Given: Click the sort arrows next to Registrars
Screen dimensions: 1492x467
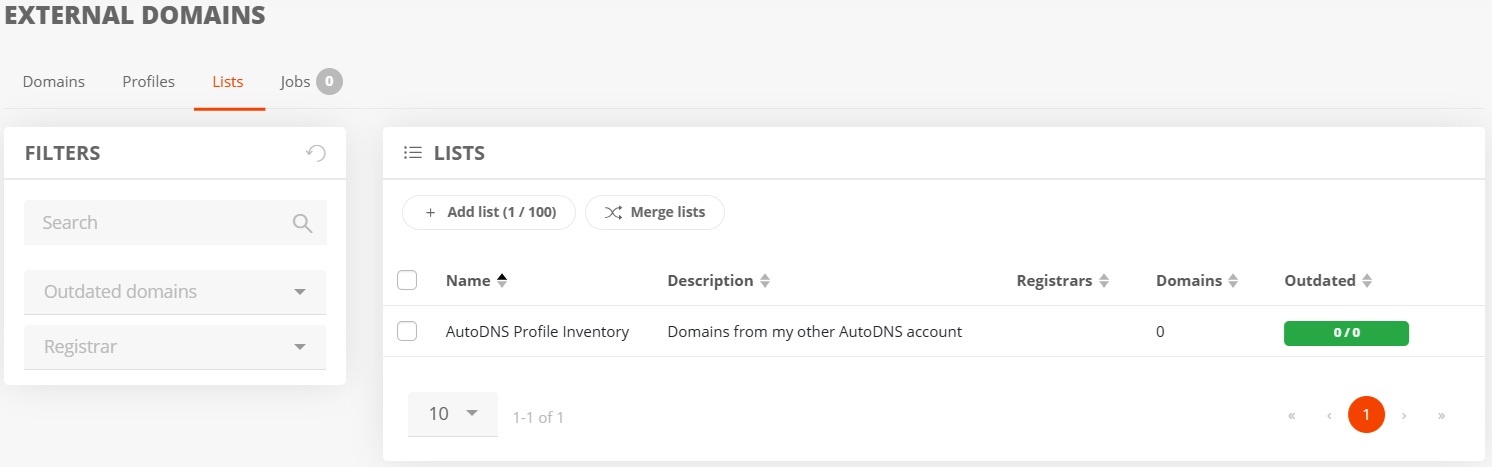Looking at the screenshot, I should click(1104, 281).
